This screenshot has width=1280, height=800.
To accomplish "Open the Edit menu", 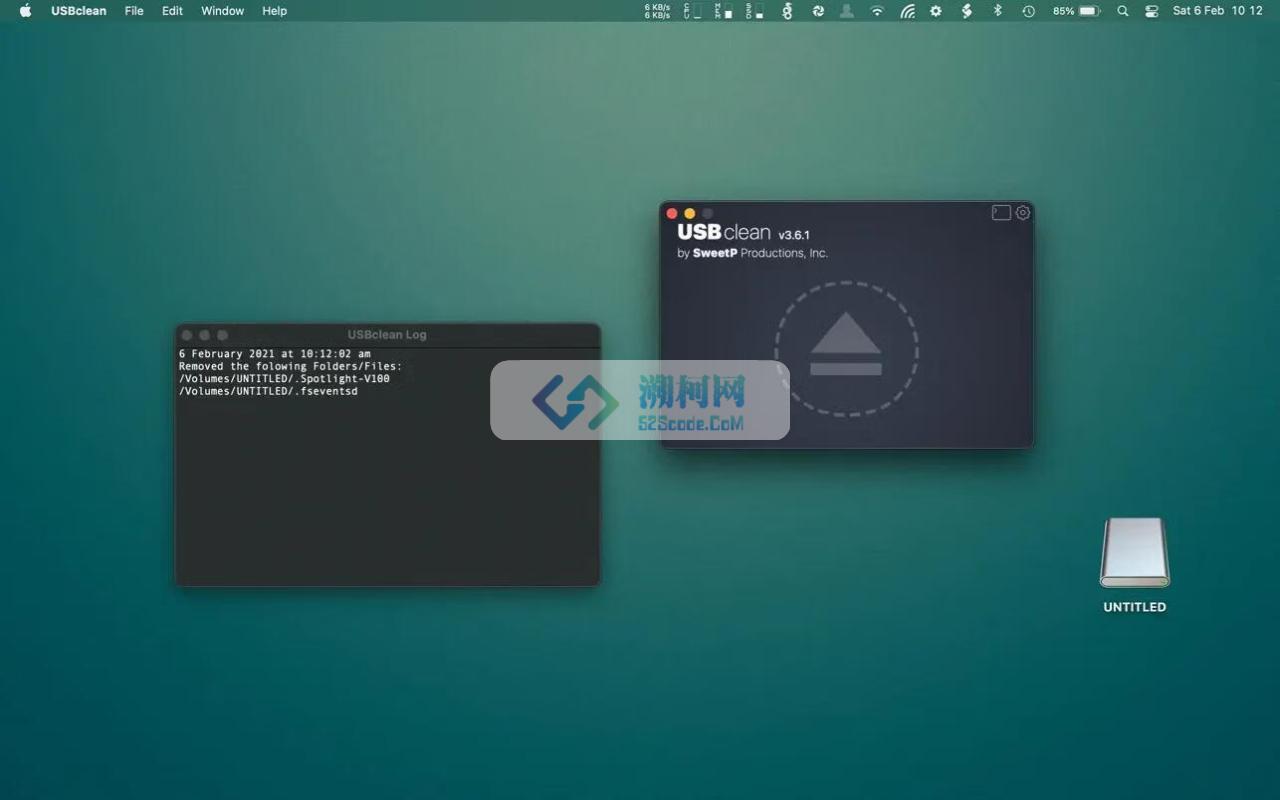I will (x=173, y=11).
